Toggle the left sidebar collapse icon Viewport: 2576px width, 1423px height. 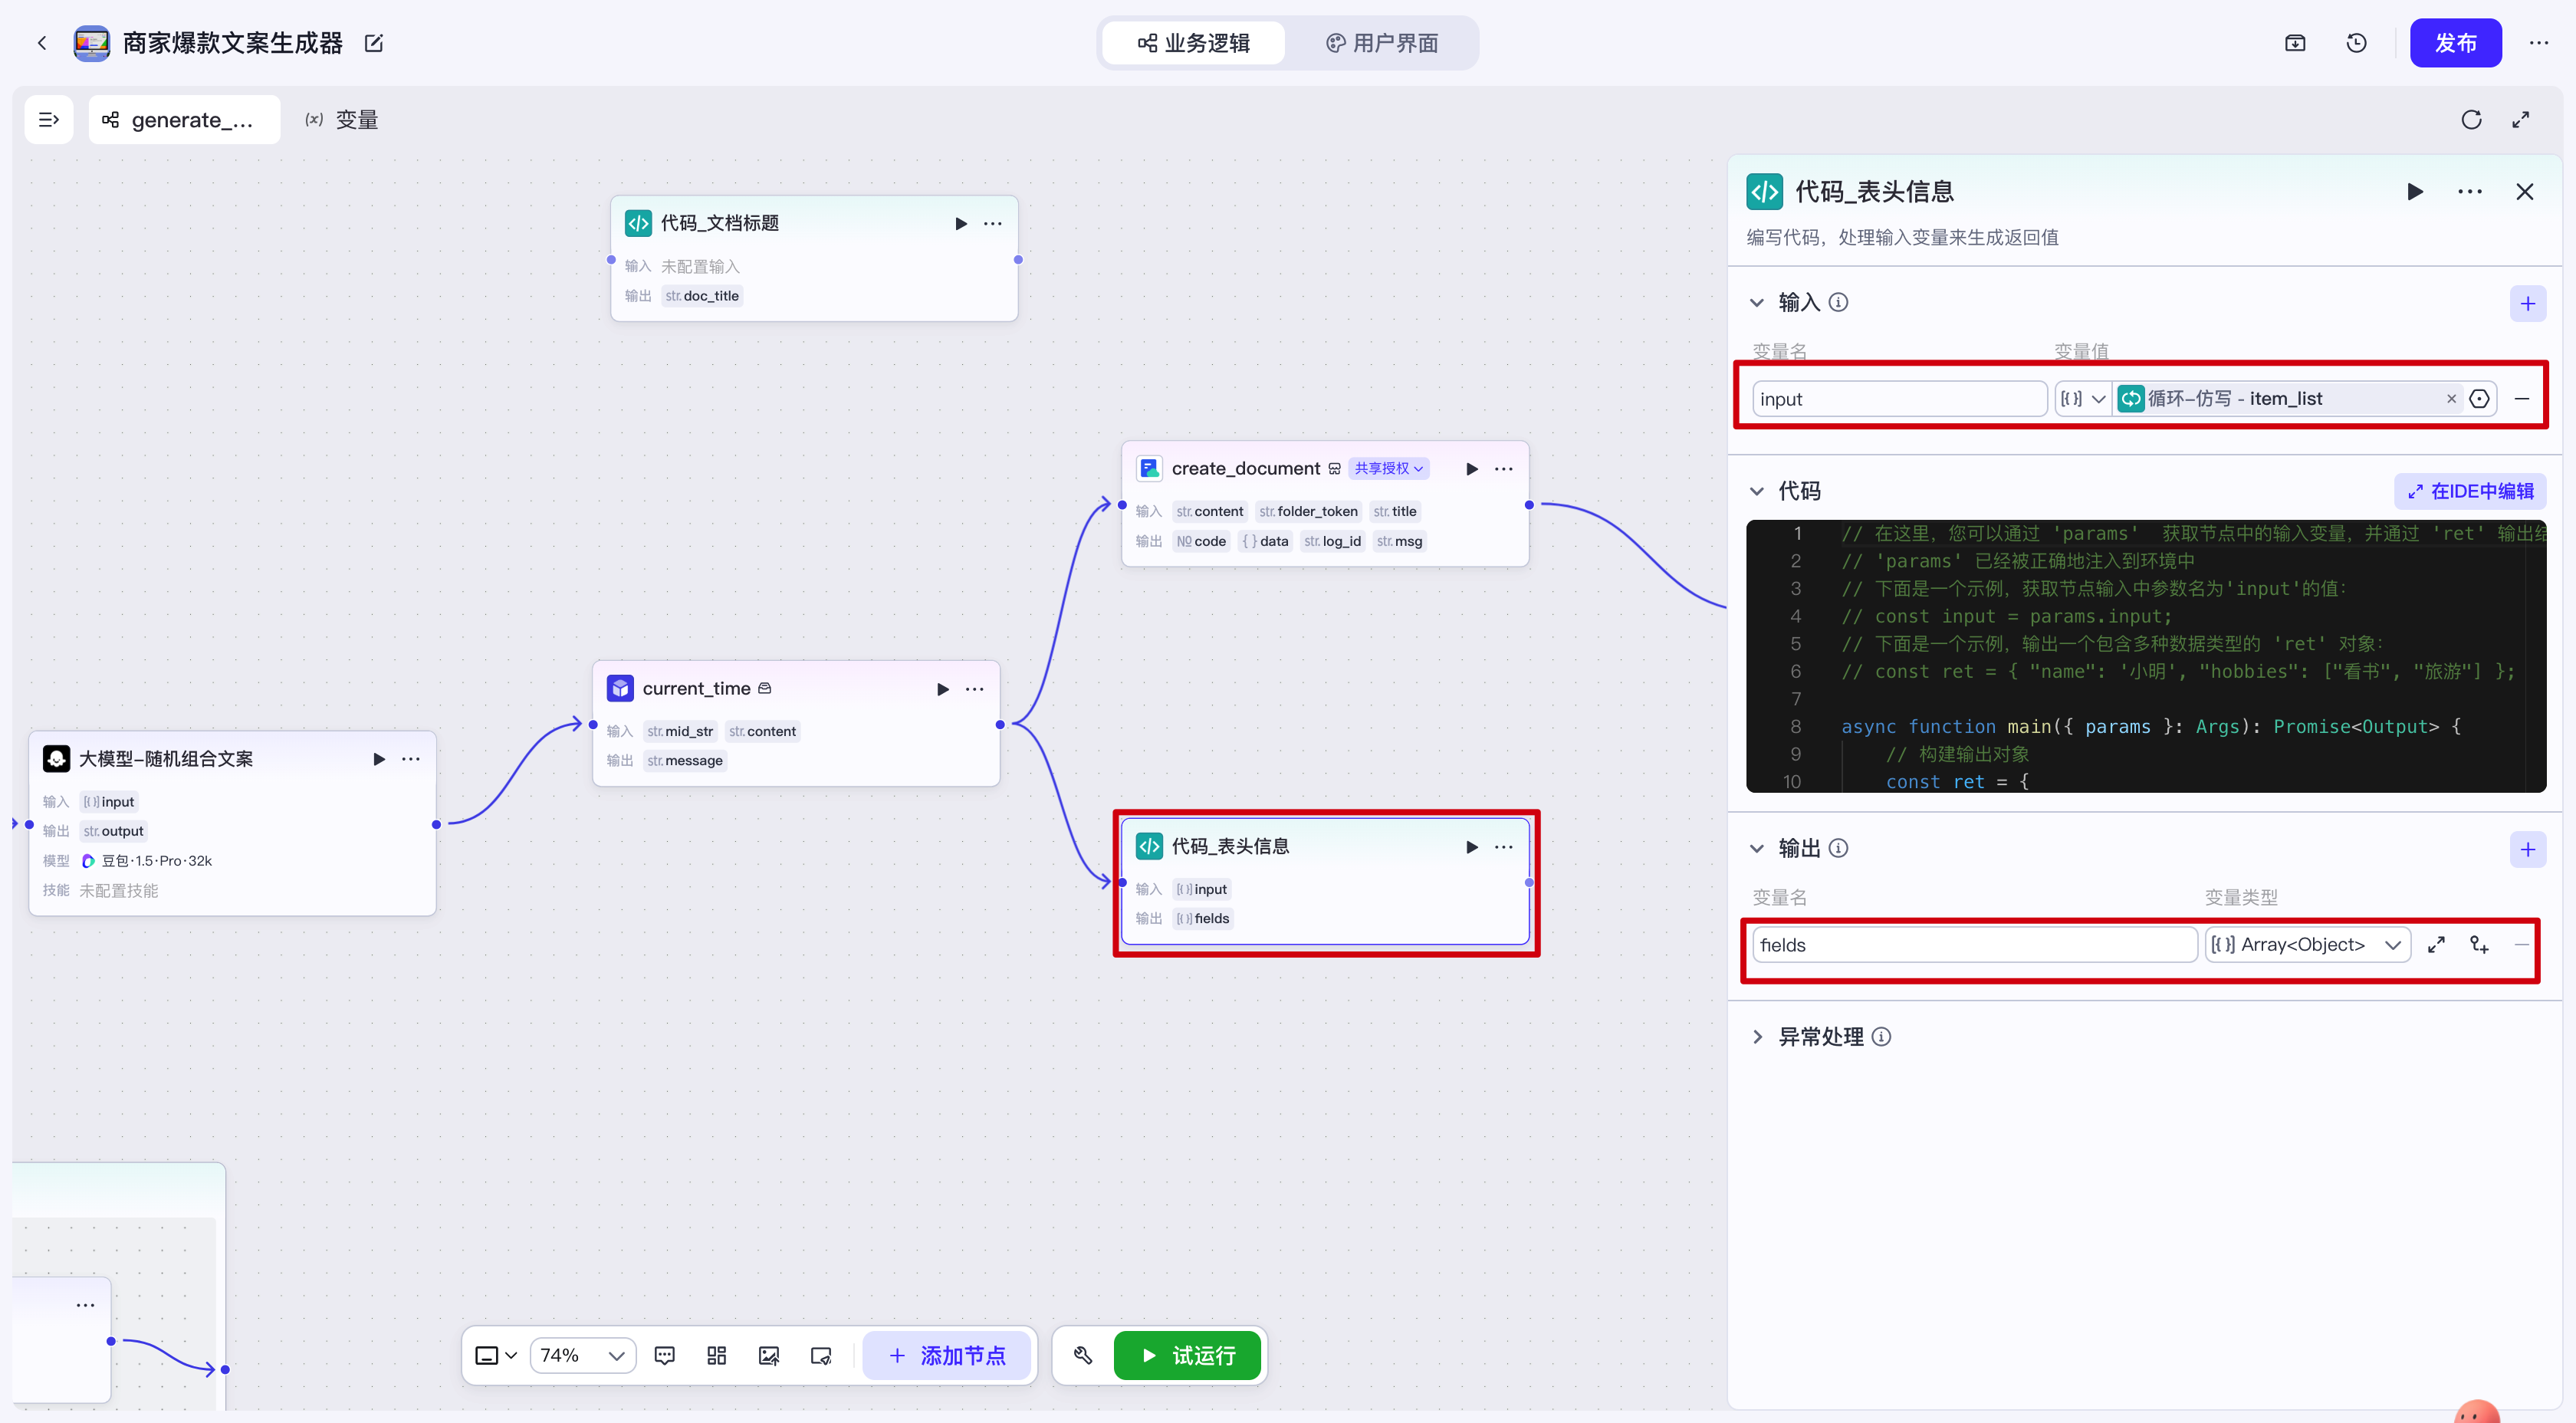pos(48,120)
